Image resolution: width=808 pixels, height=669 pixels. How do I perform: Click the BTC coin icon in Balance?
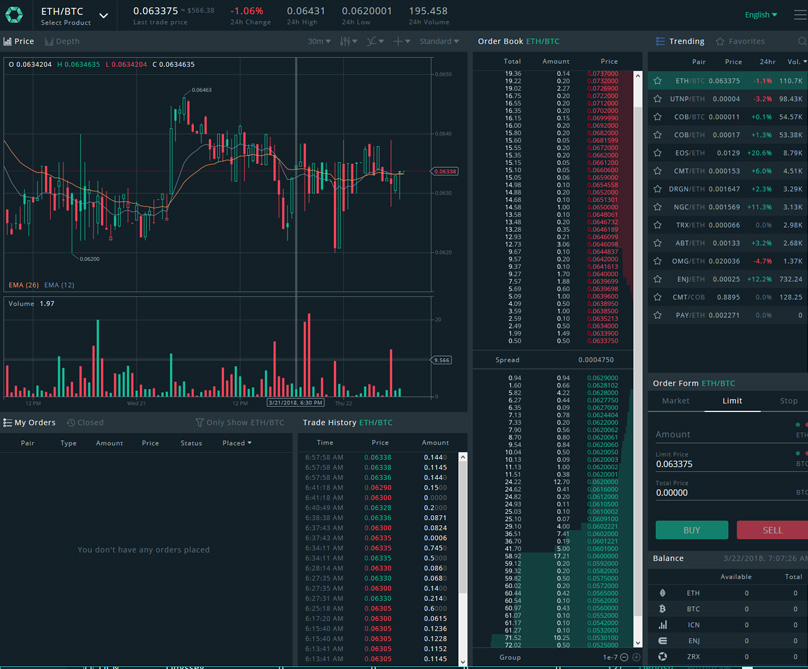(x=663, y=609)
